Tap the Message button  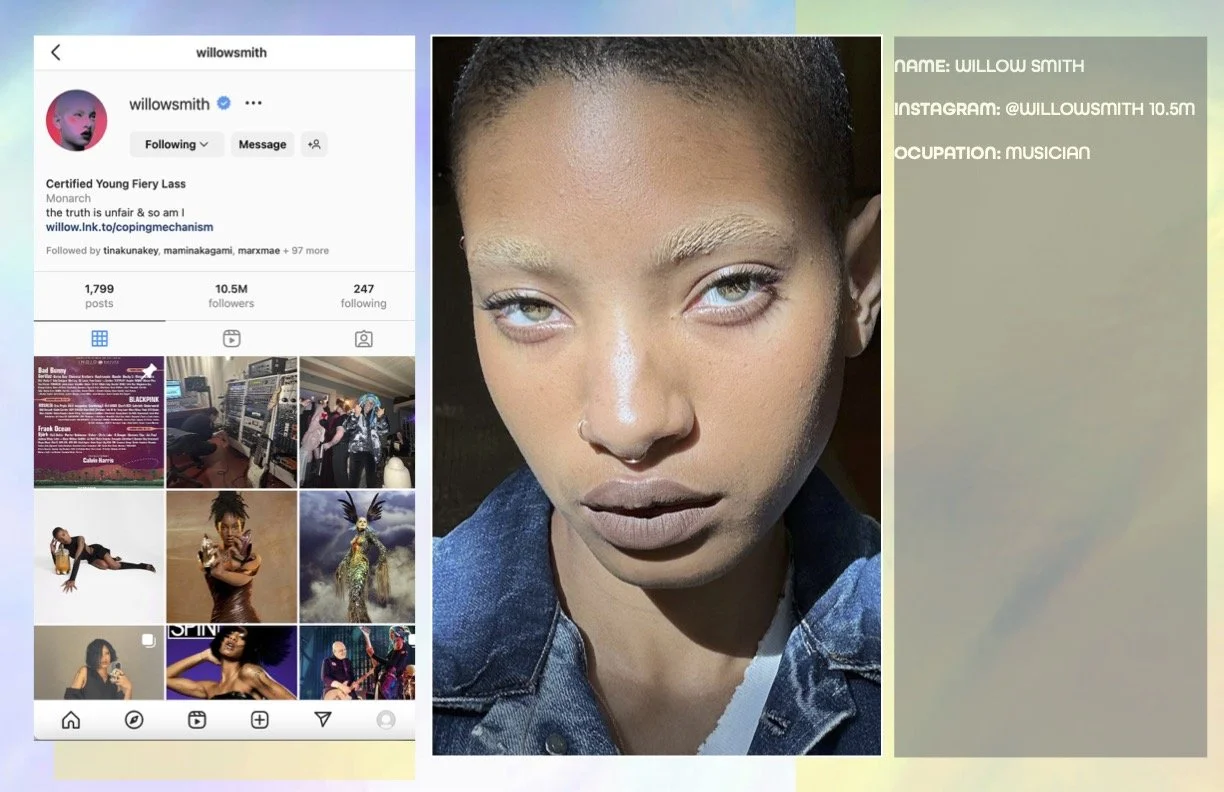click(263, 144)
